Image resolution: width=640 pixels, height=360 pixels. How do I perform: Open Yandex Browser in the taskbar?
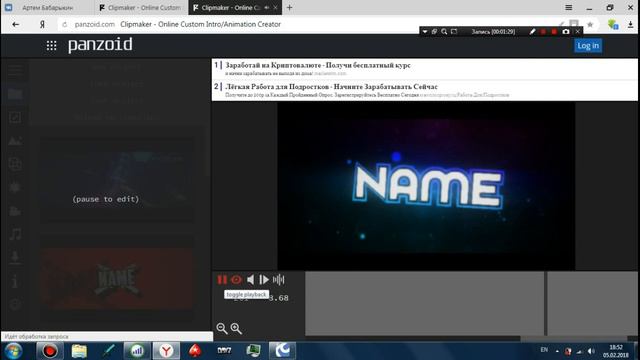(166, 351)
